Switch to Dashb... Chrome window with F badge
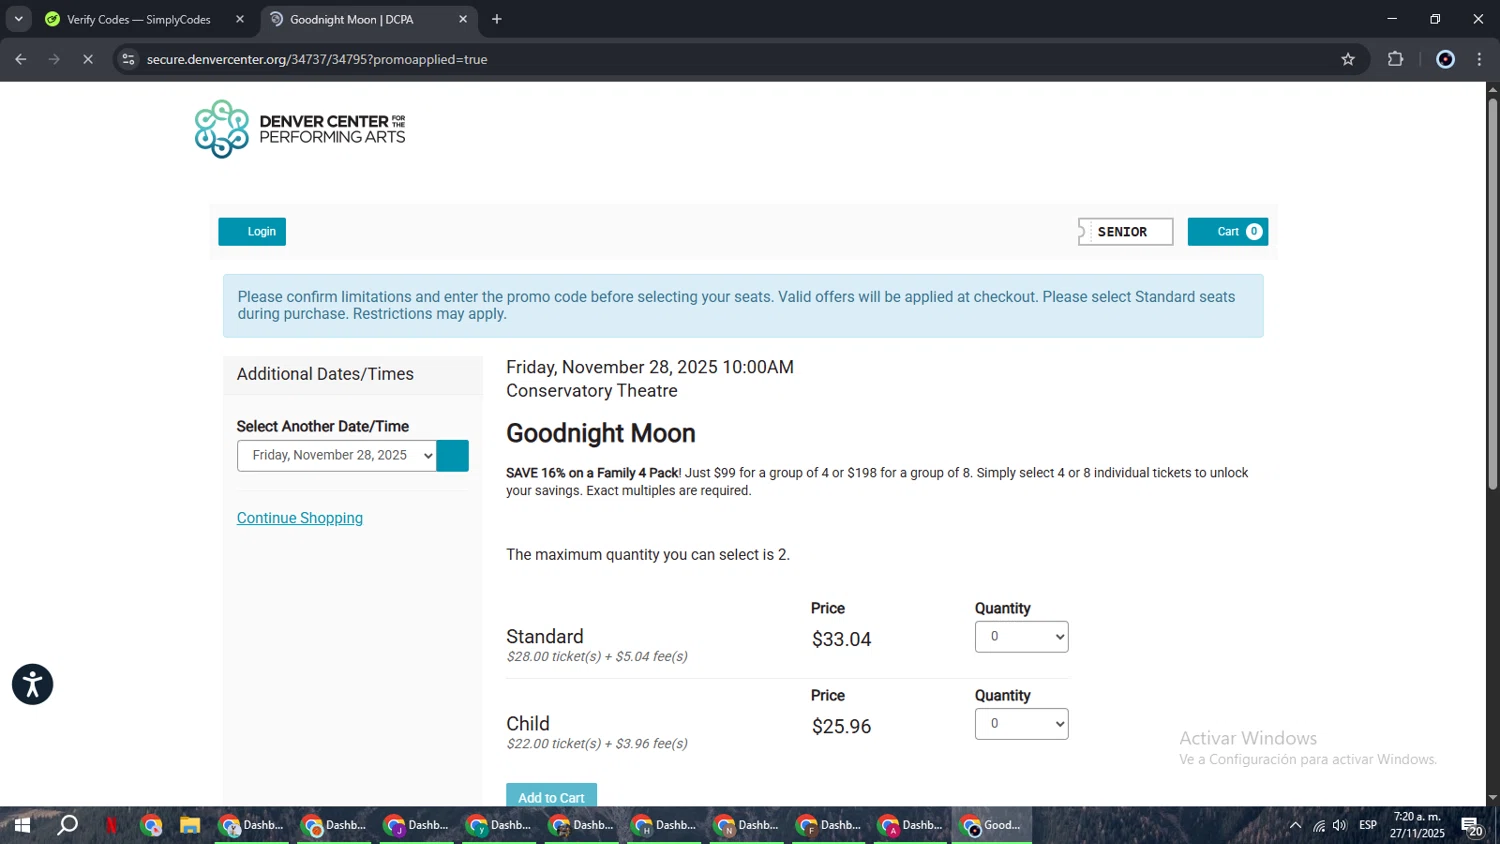Viewport: 1500px width, 844px height. coord(828,826)
